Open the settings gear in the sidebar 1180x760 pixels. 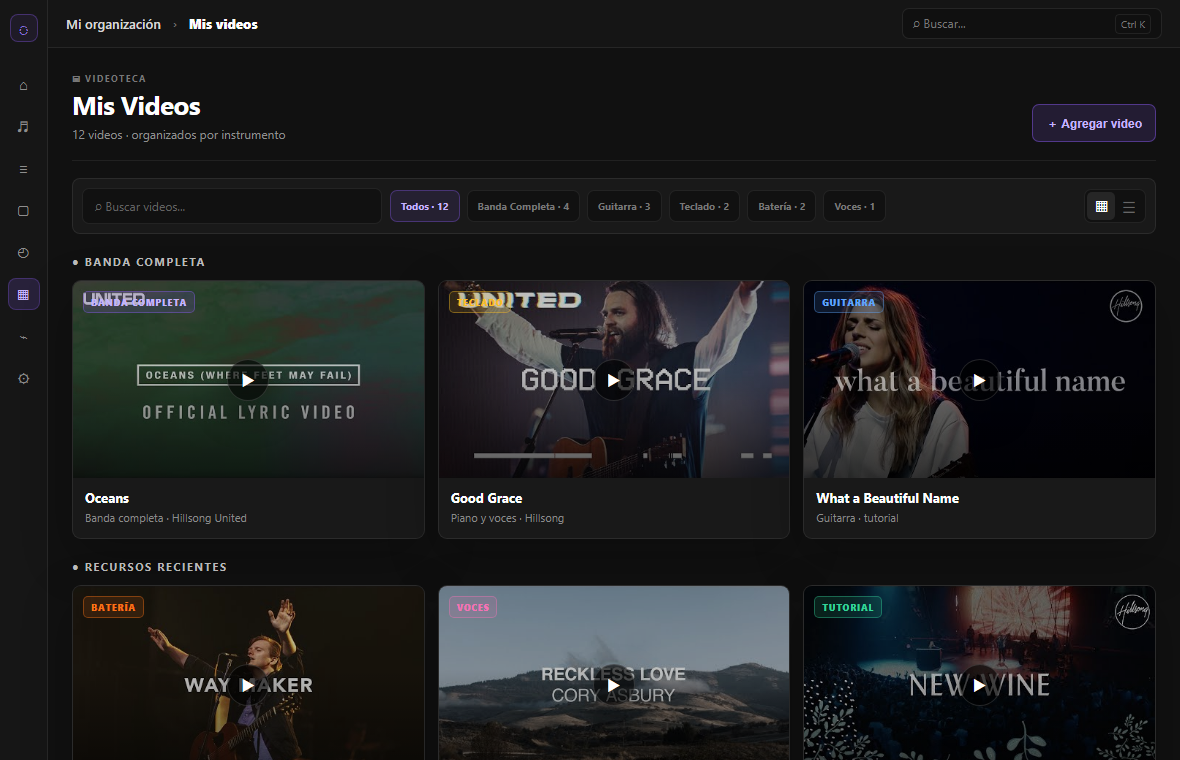tap(23, 378)
